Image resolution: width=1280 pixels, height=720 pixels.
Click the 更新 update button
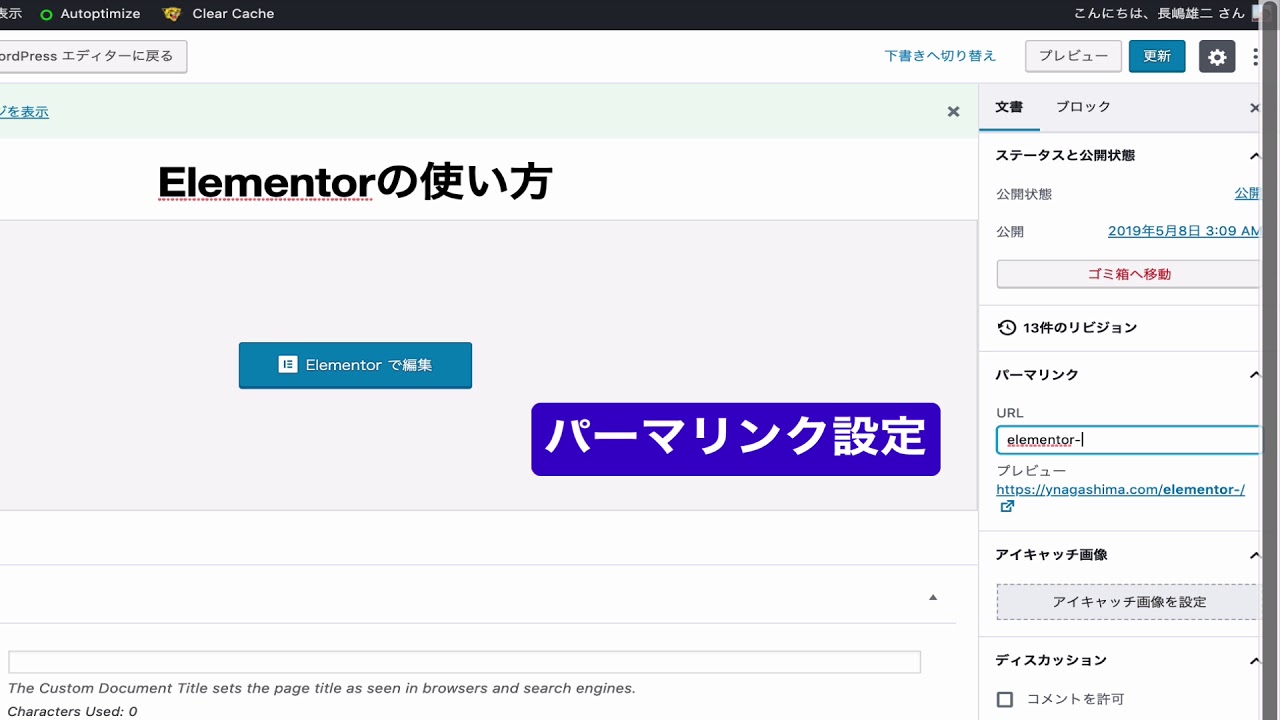coord(1157,56)
